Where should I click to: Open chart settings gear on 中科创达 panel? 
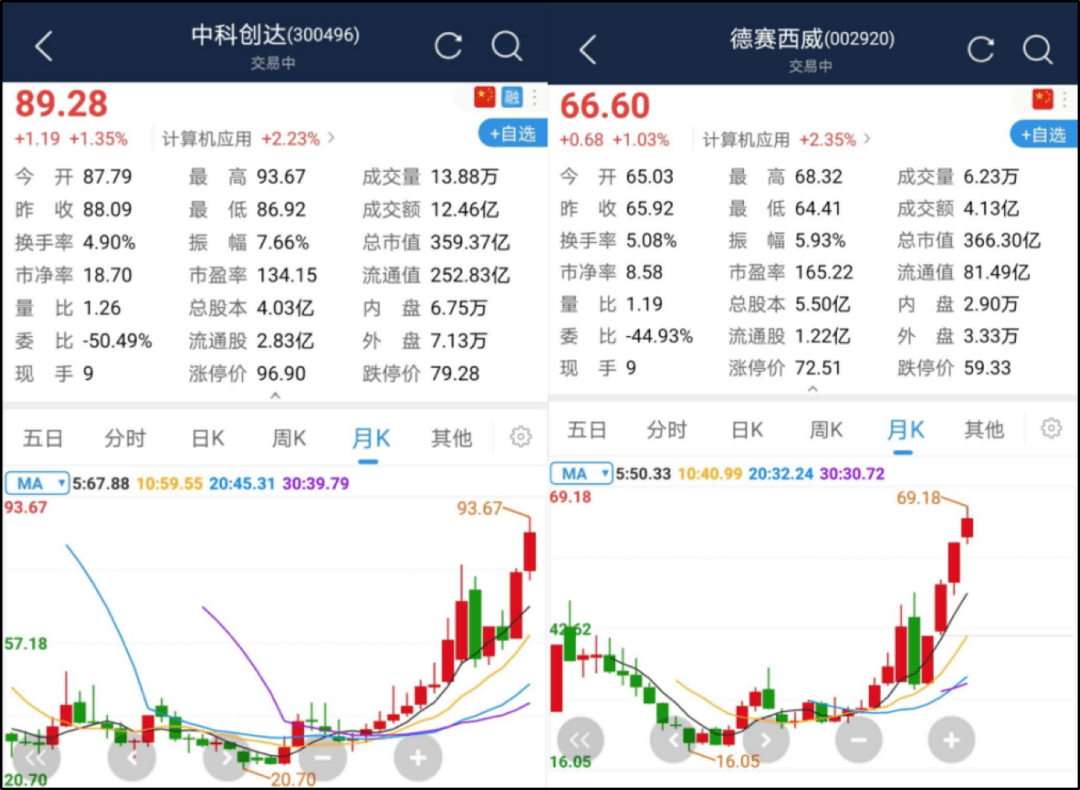click(x=521, y=437)
